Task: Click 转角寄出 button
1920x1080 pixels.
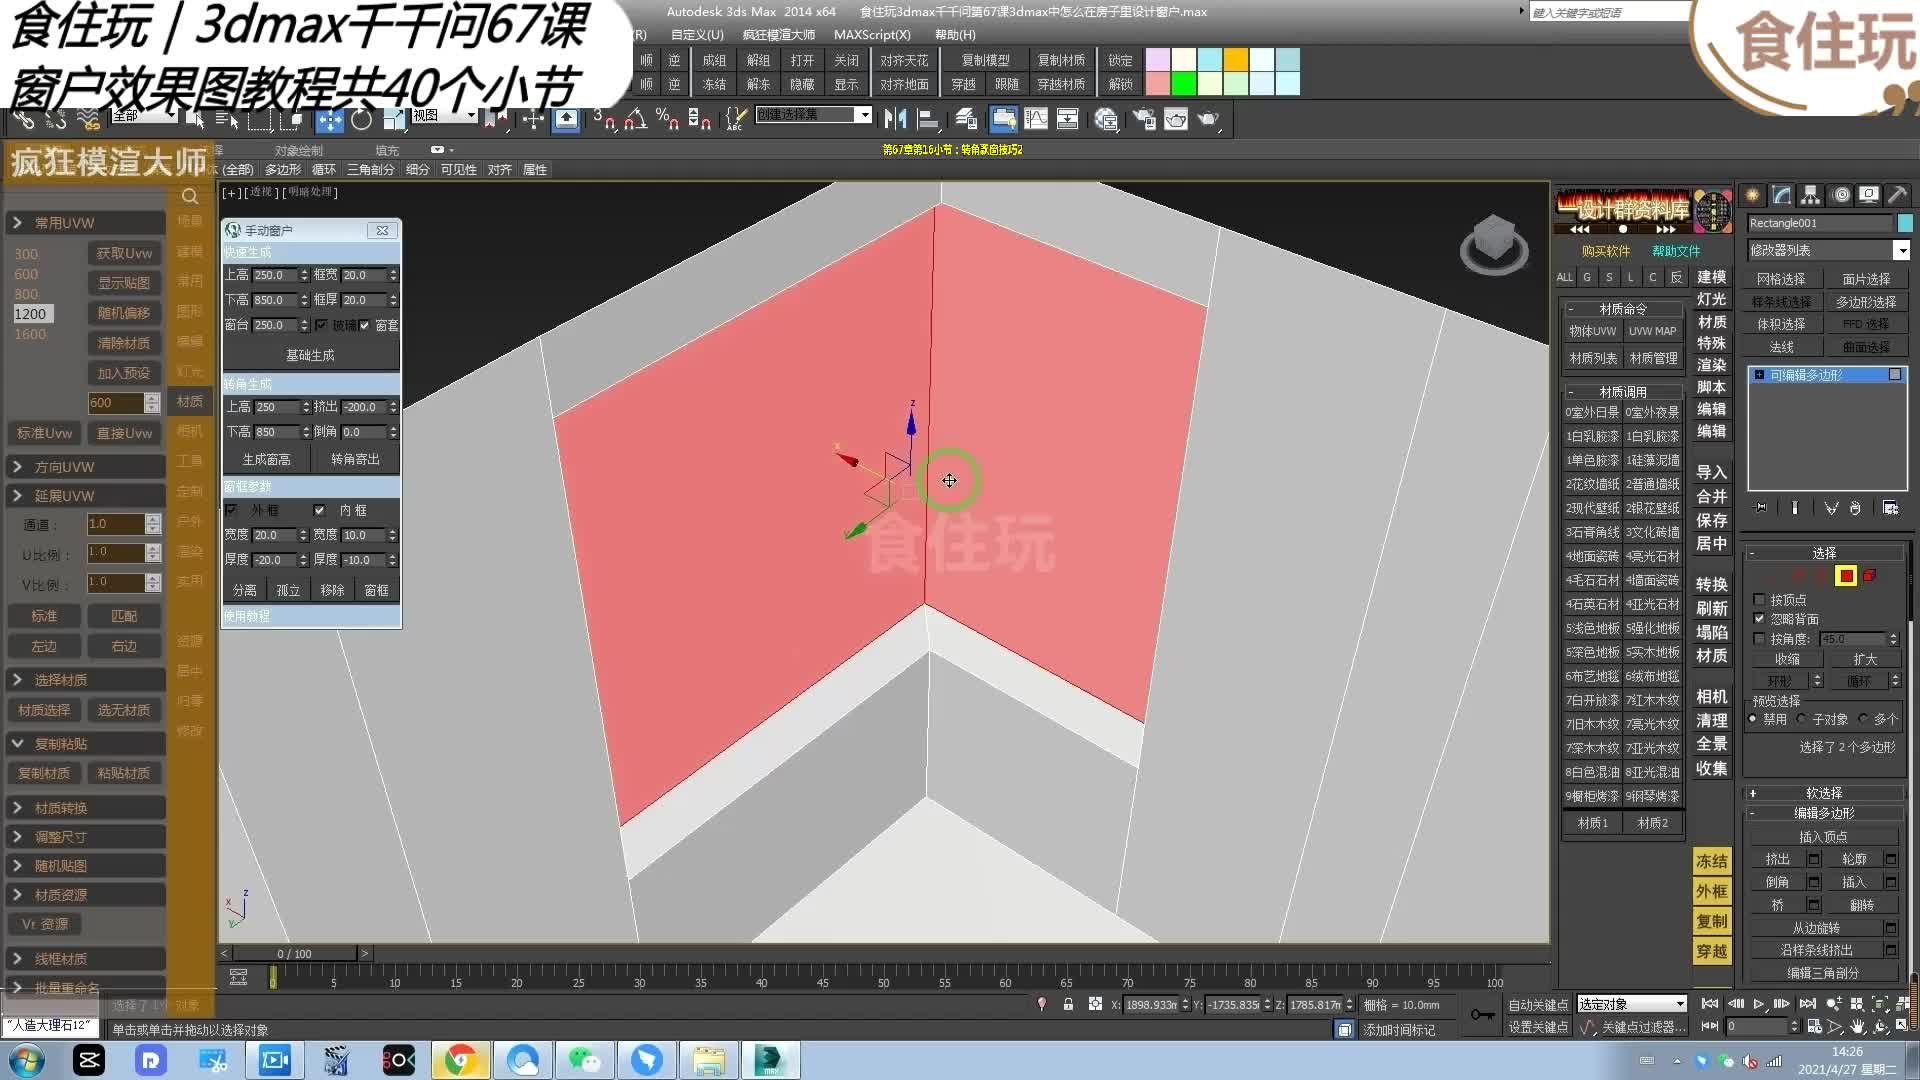Action: coord(355,459)
